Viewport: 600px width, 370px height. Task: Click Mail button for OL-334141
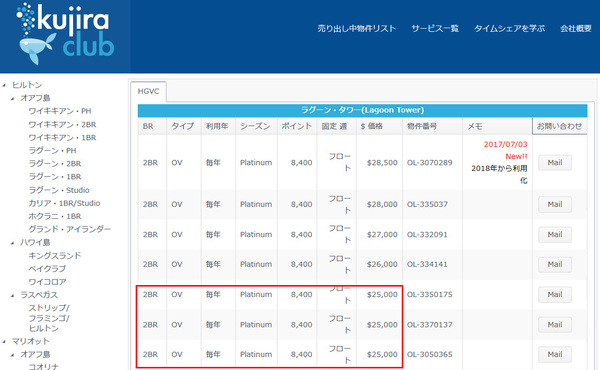click(x=555, y=264)
